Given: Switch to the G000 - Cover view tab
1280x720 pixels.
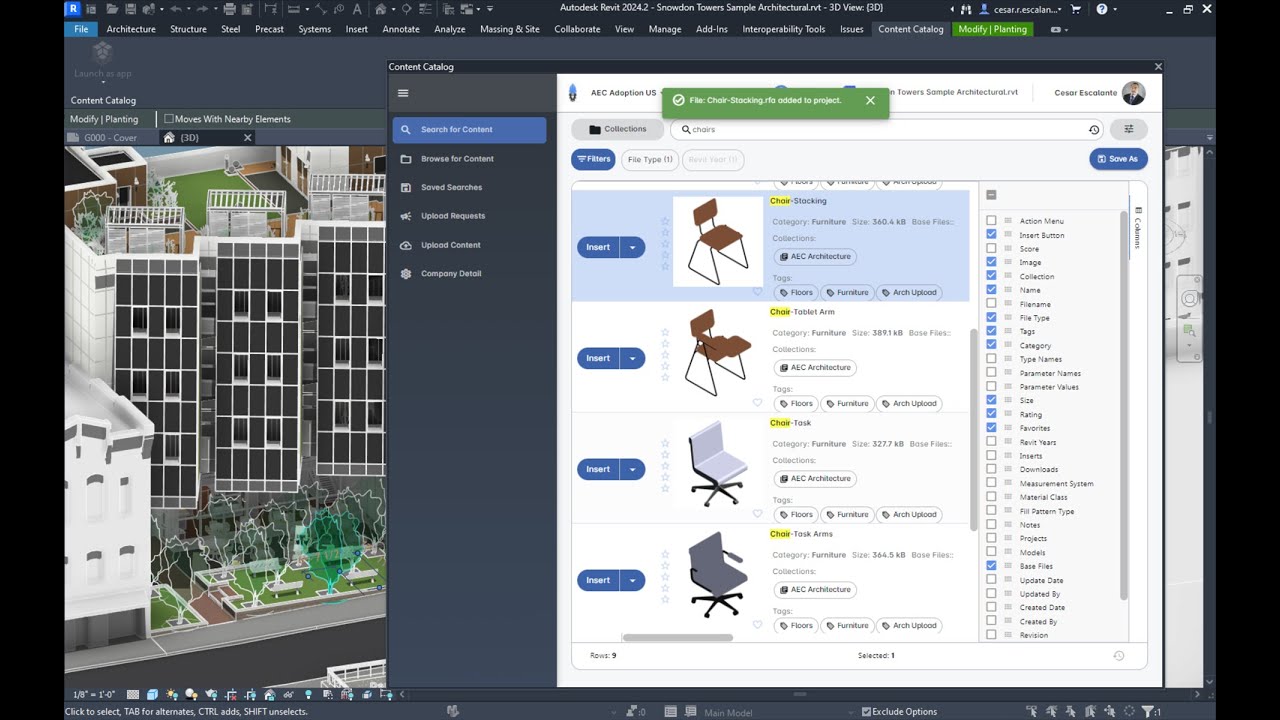Looking at the screenshot, I should [x=110, y=138].
